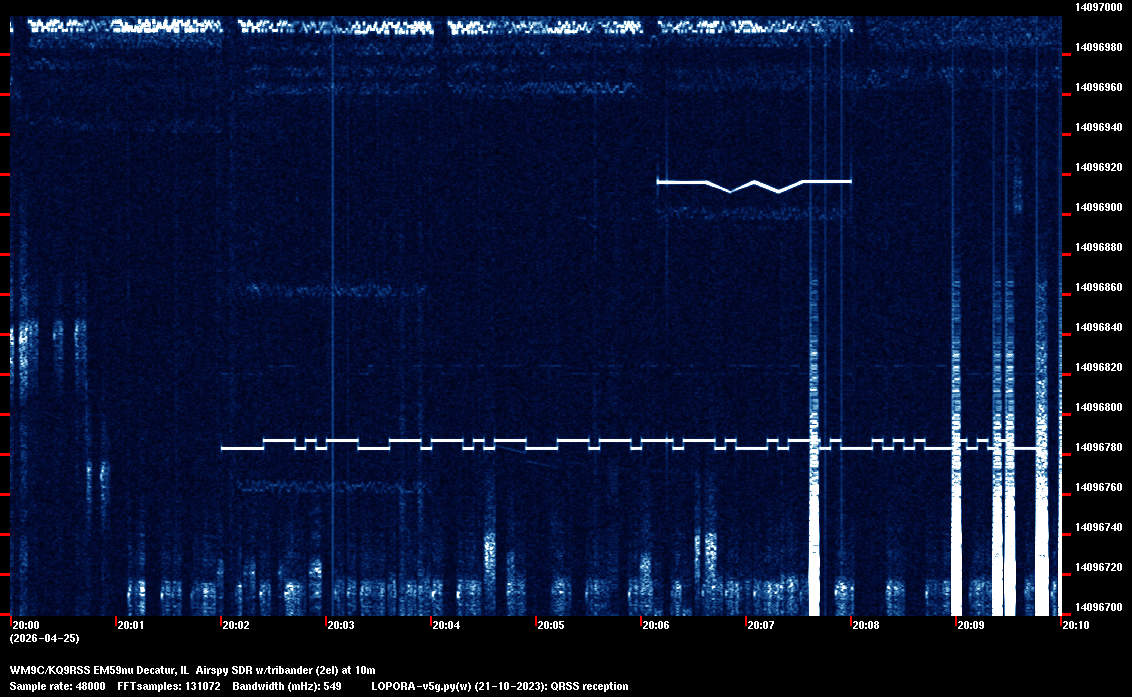Click the 14096900 frequency label
Viewport: 1132px width, 697px height.
pyautogui.click(x=1098, y=207)
